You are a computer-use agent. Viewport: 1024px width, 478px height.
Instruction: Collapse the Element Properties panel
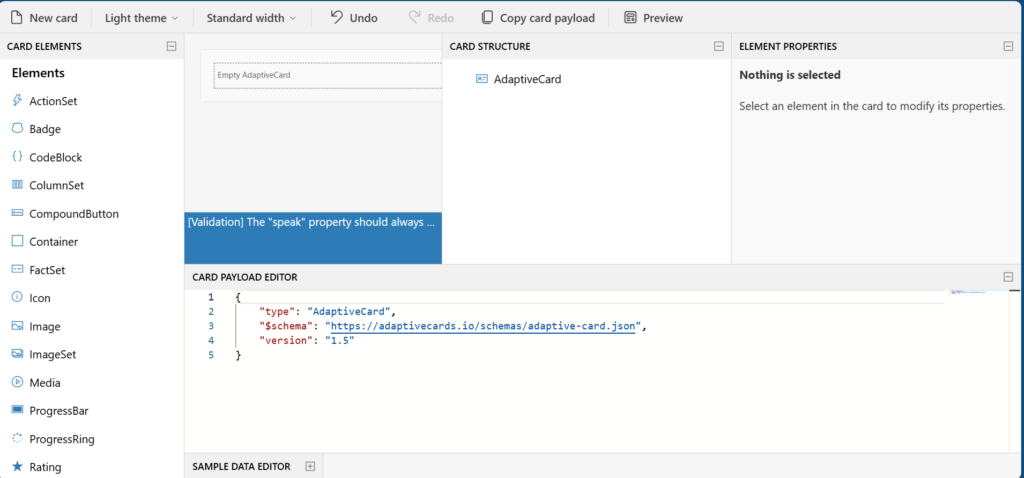pyautogui.click(x=1008, y=46)
